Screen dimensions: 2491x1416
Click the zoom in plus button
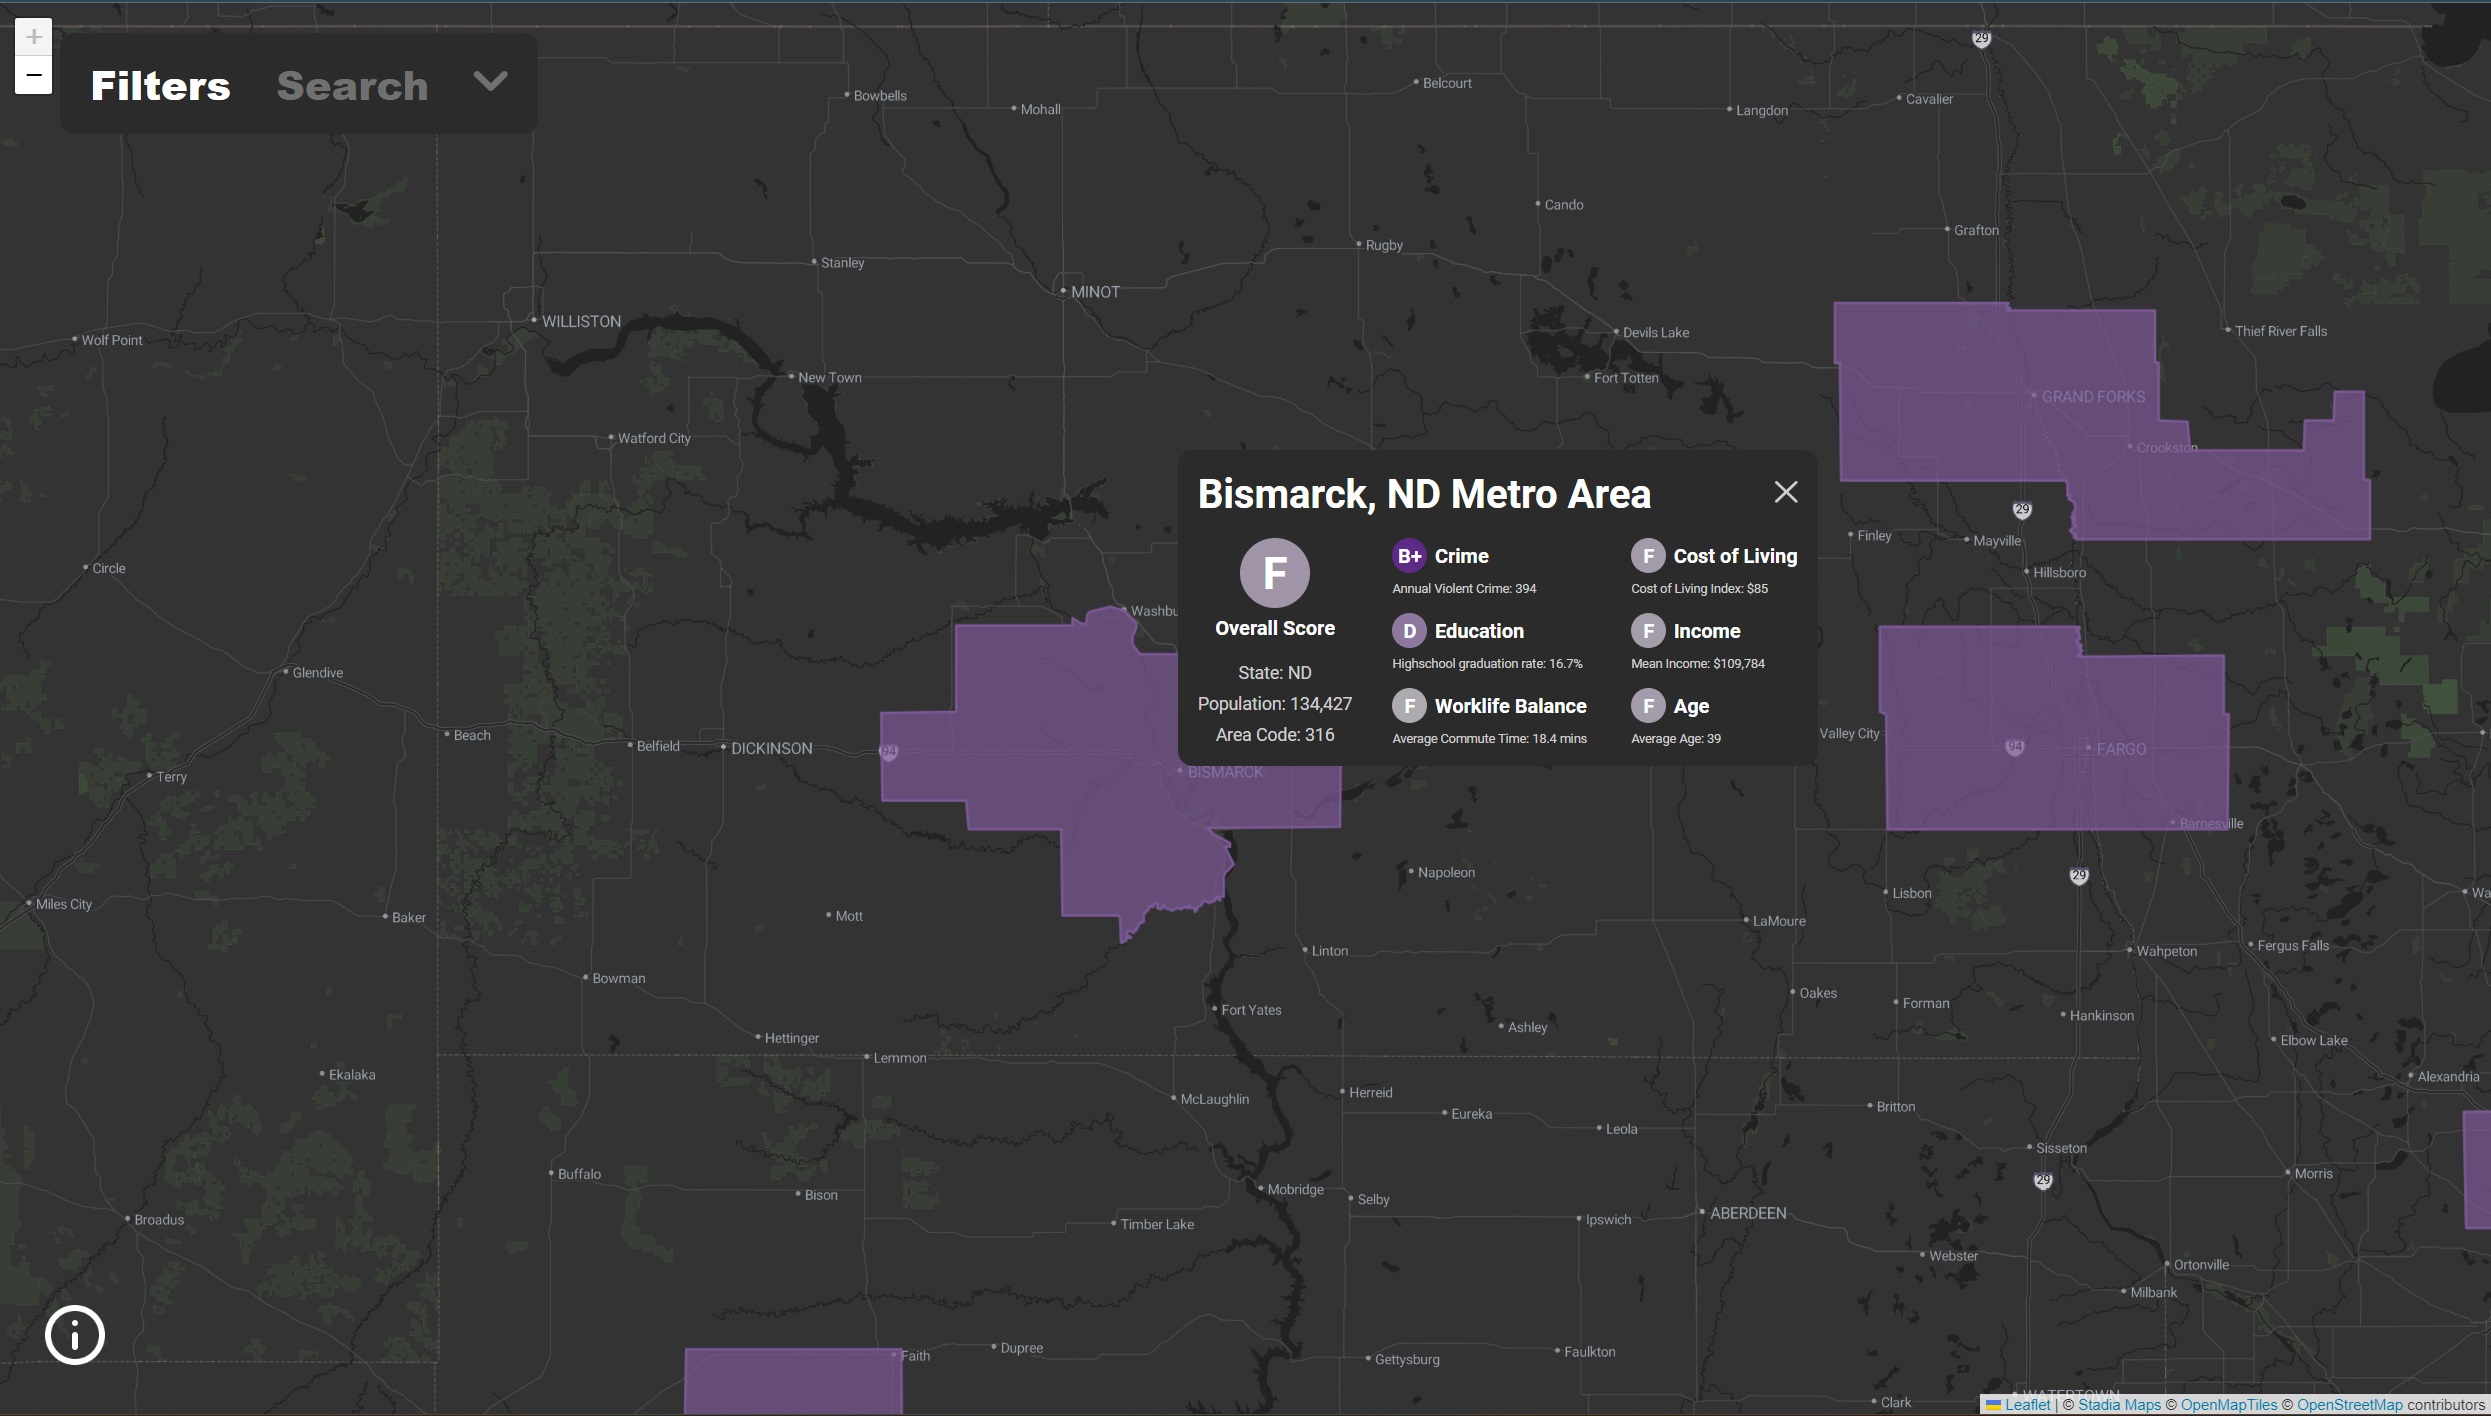point(33,38)
